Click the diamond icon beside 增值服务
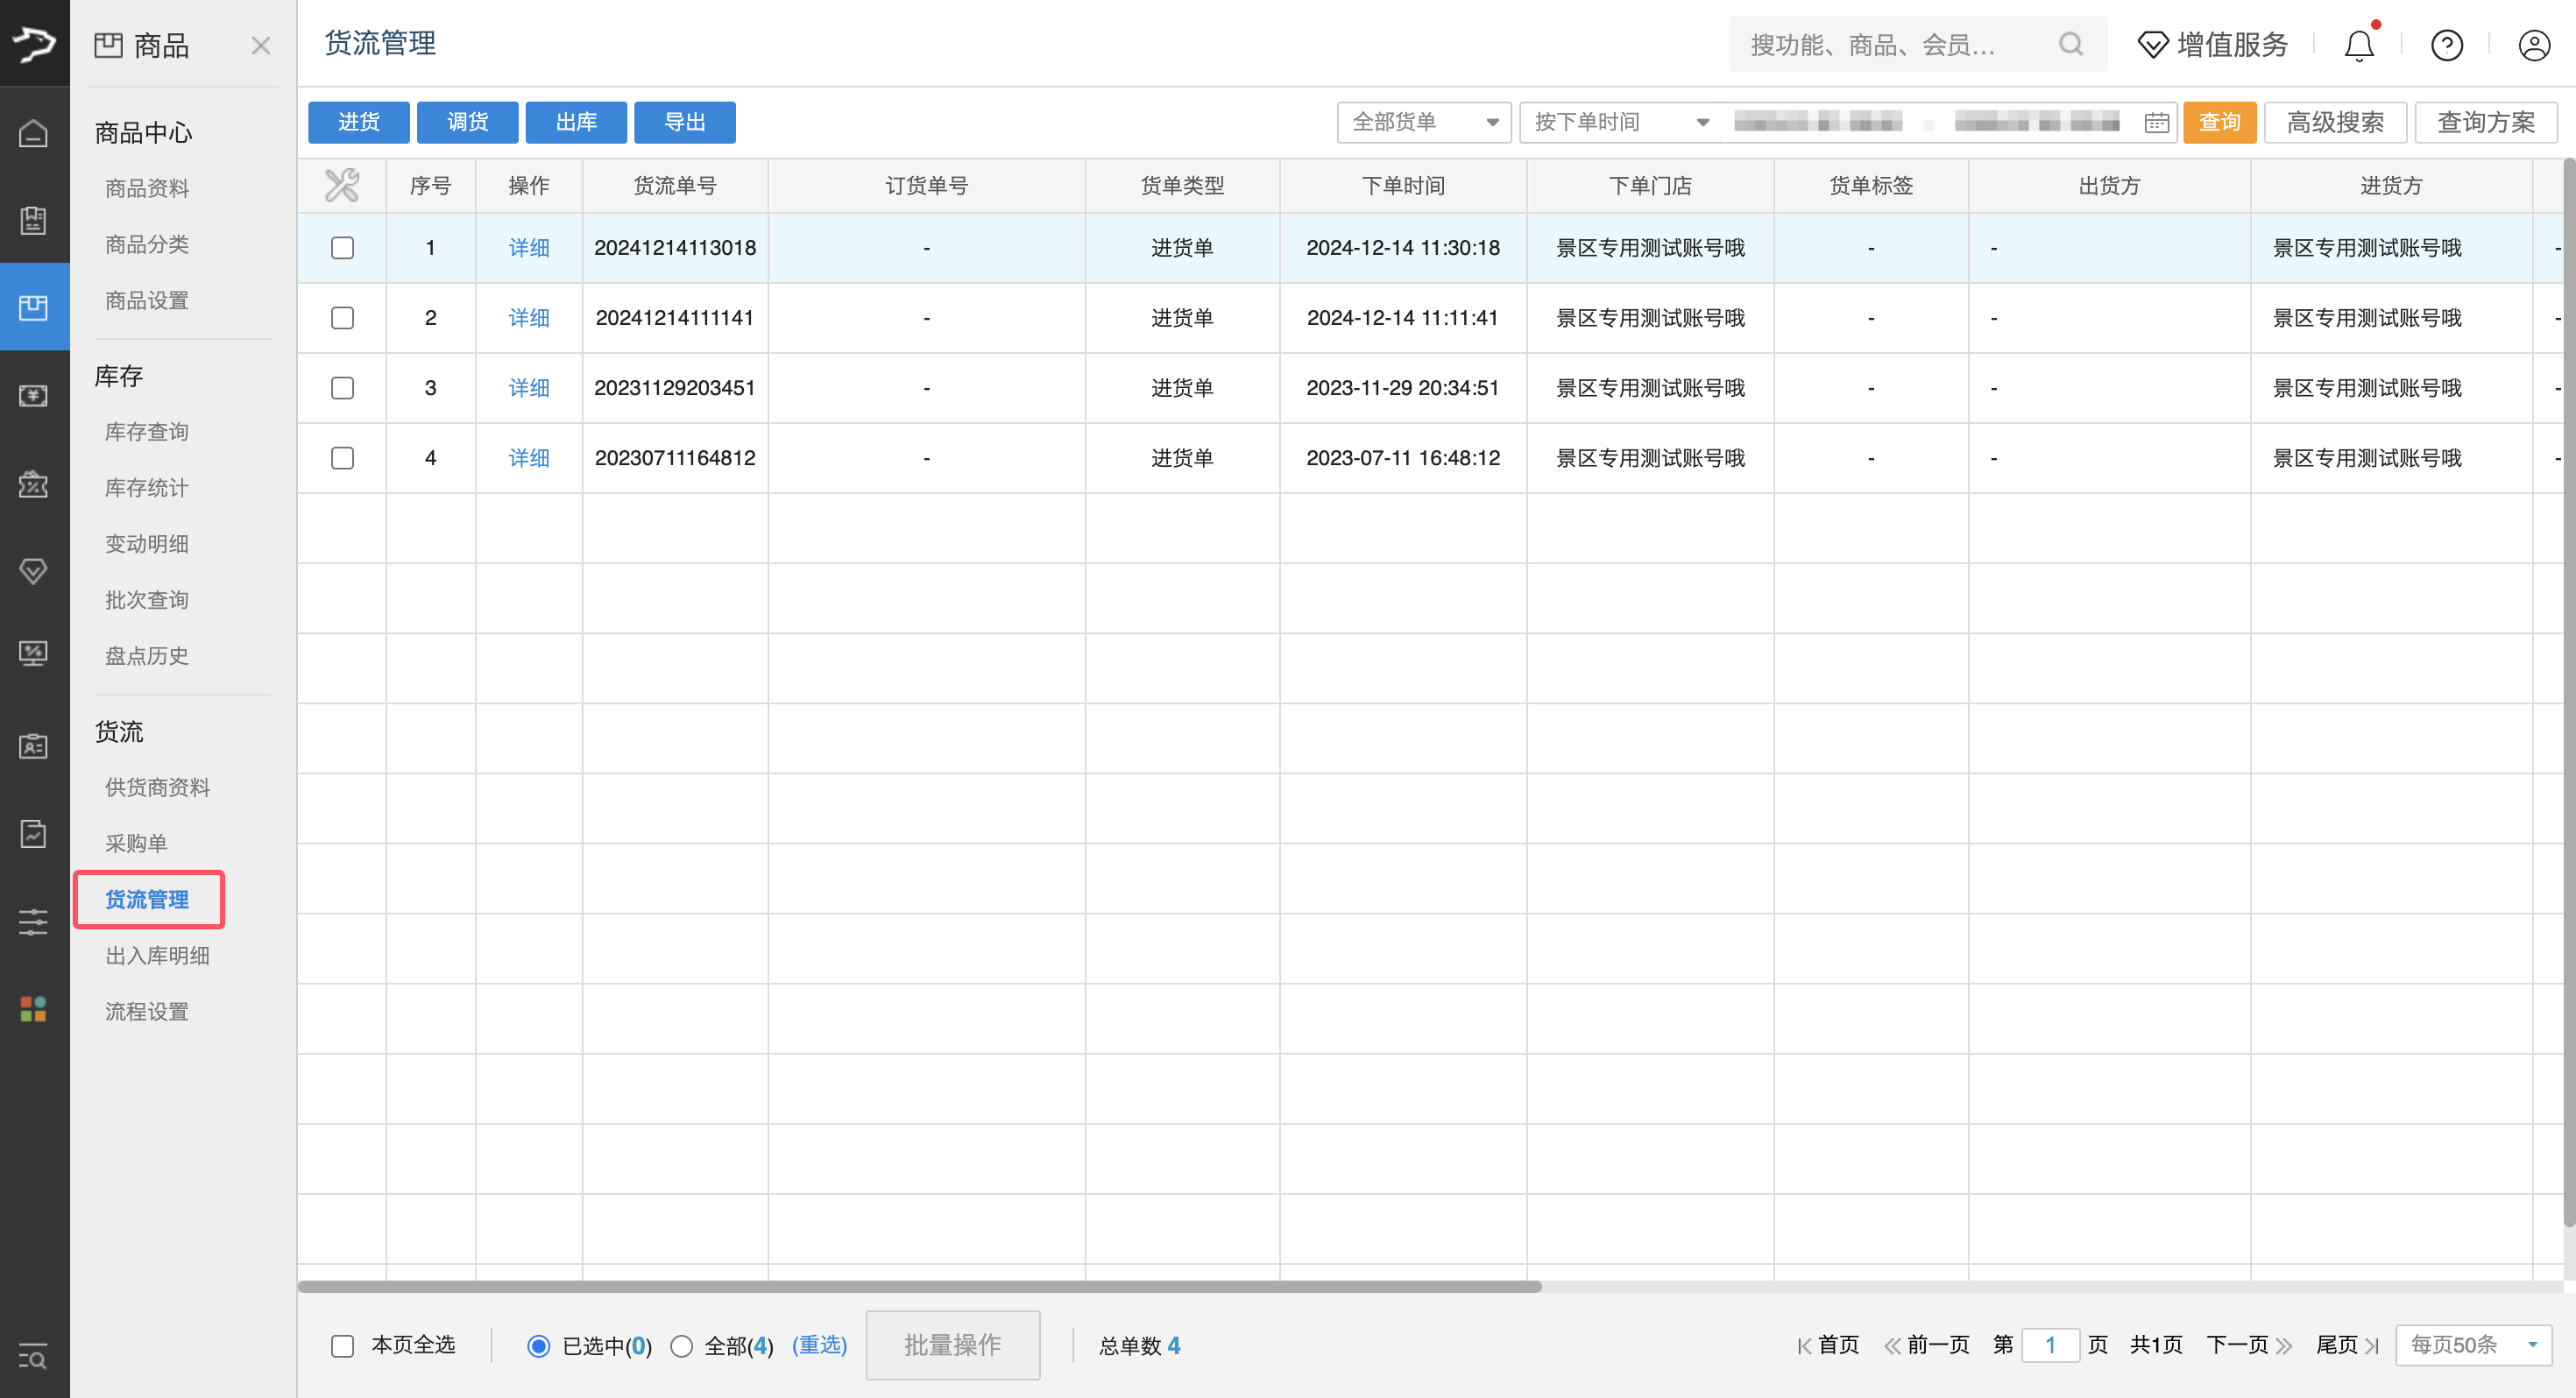2576x1398 pixels. 2153,45
